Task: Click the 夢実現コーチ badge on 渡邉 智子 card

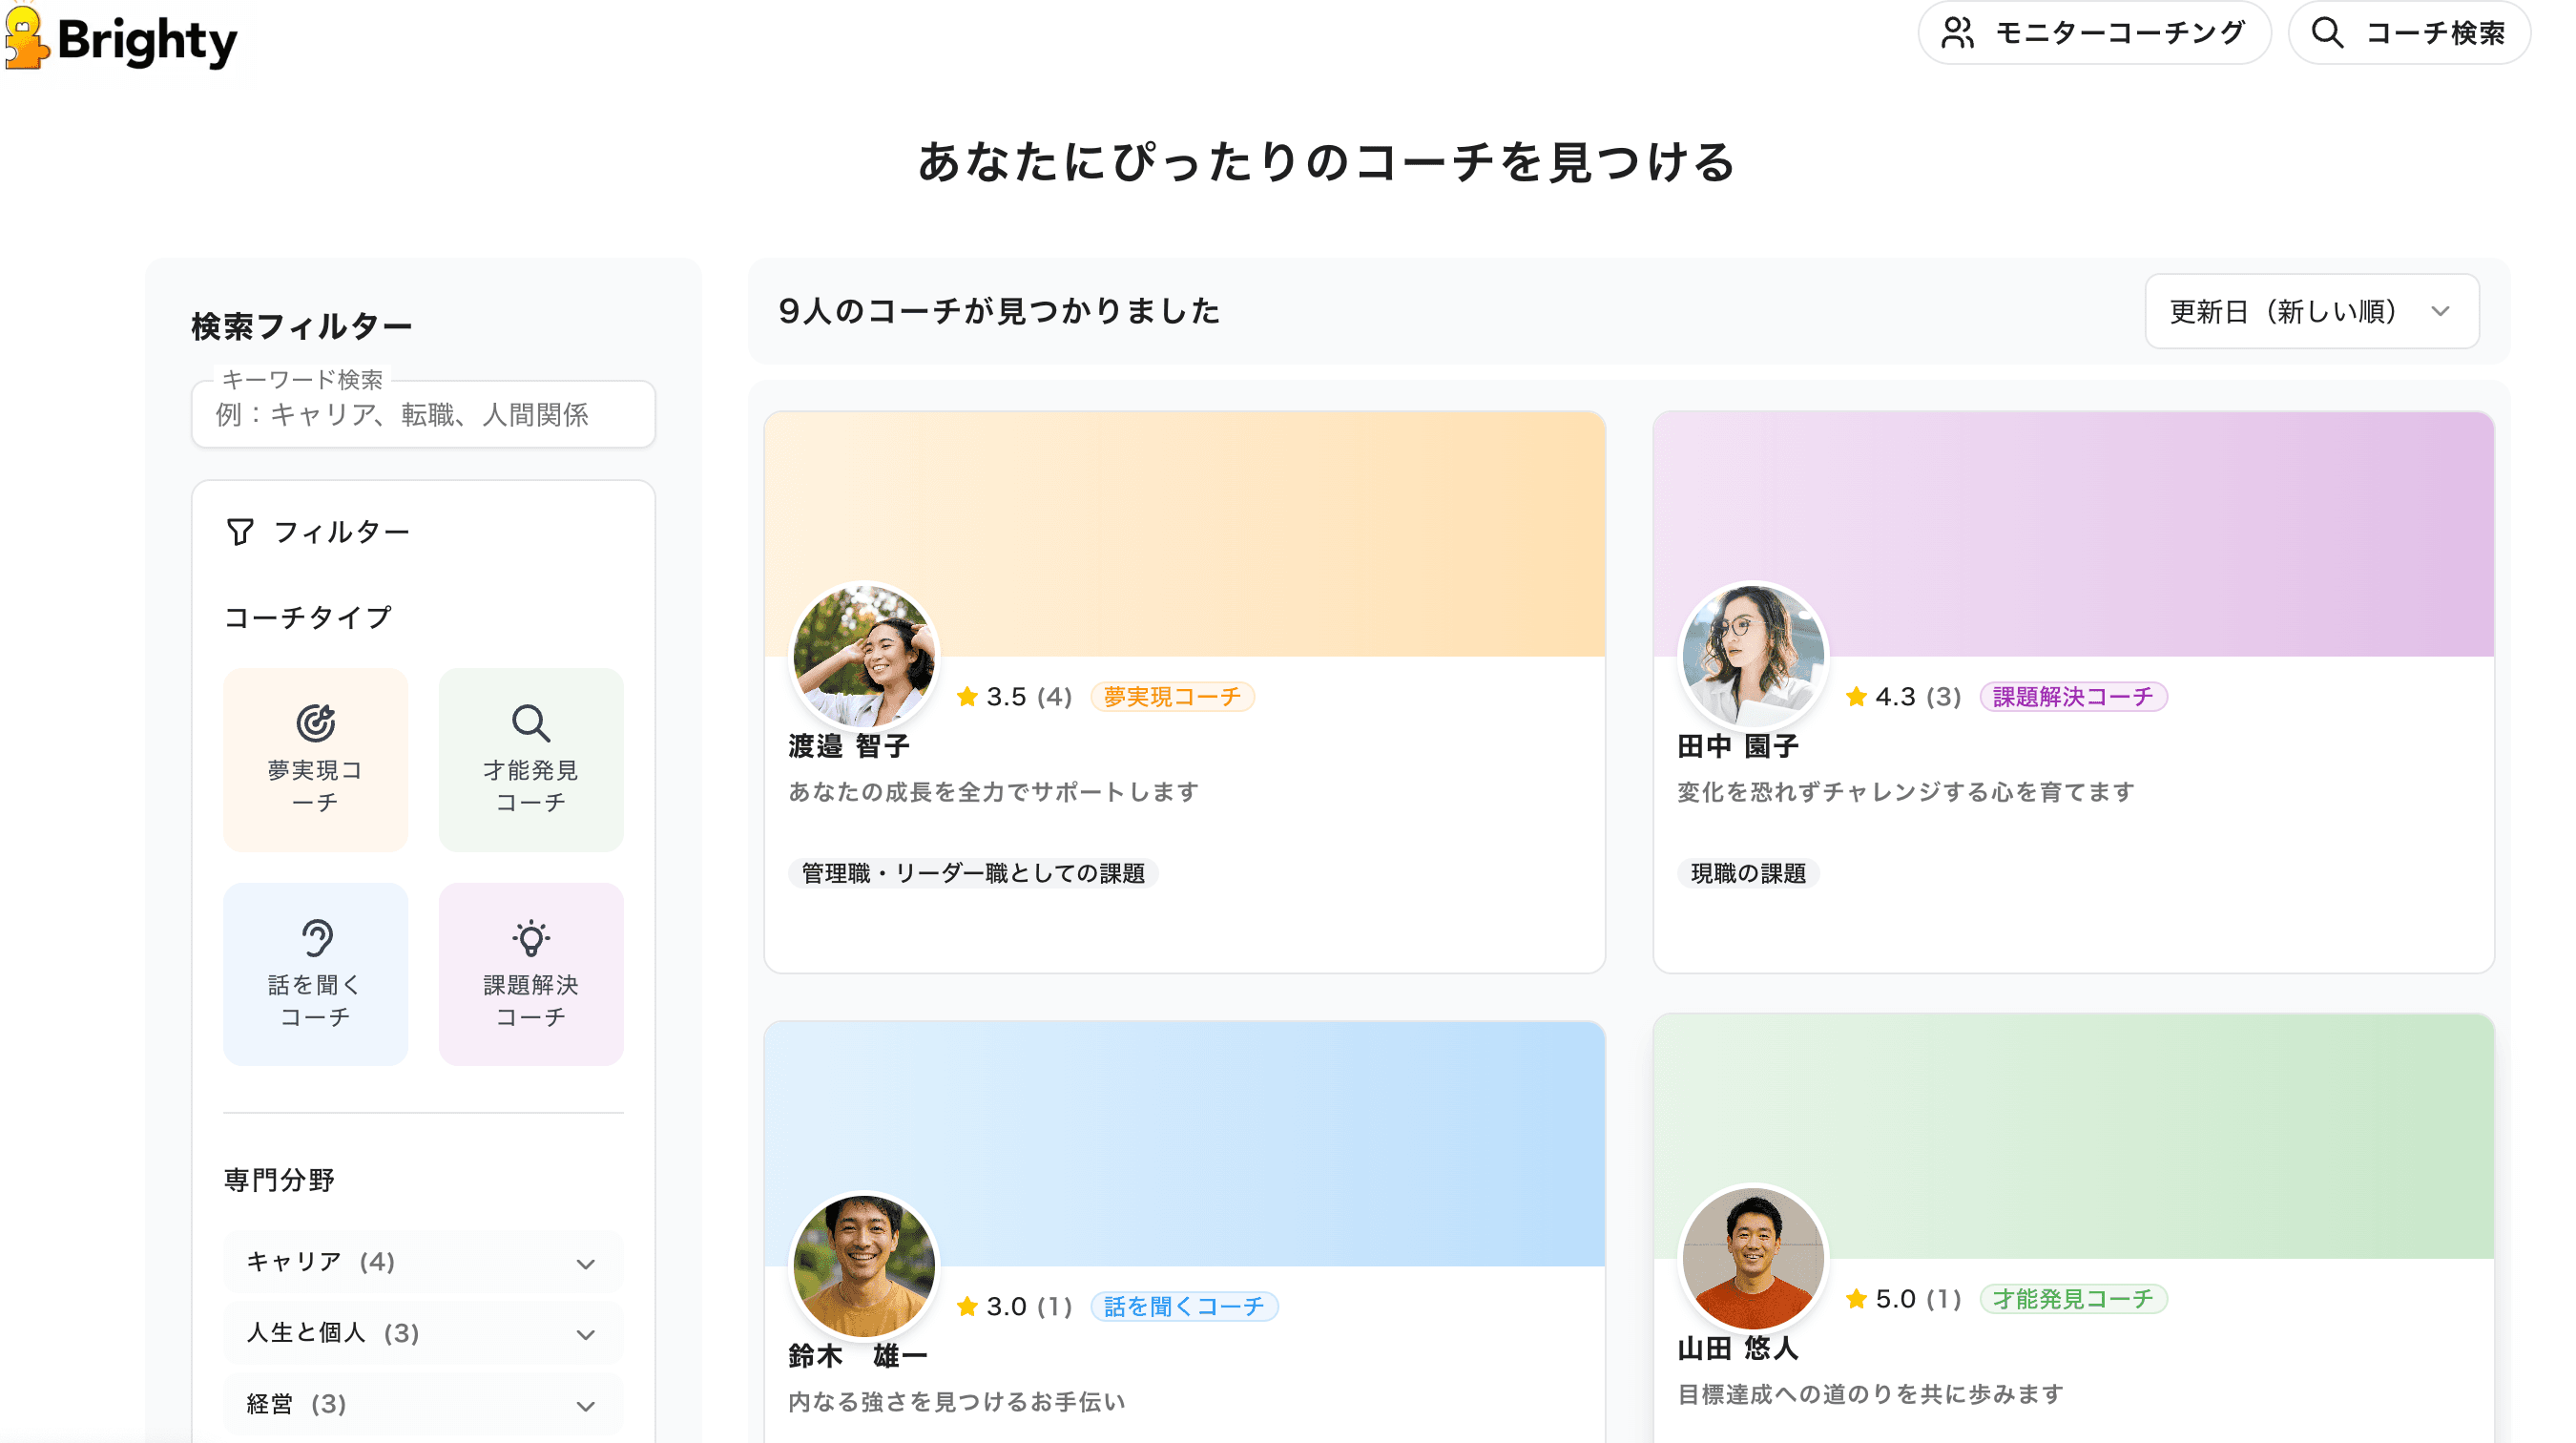Action: tap(1172, 697)
